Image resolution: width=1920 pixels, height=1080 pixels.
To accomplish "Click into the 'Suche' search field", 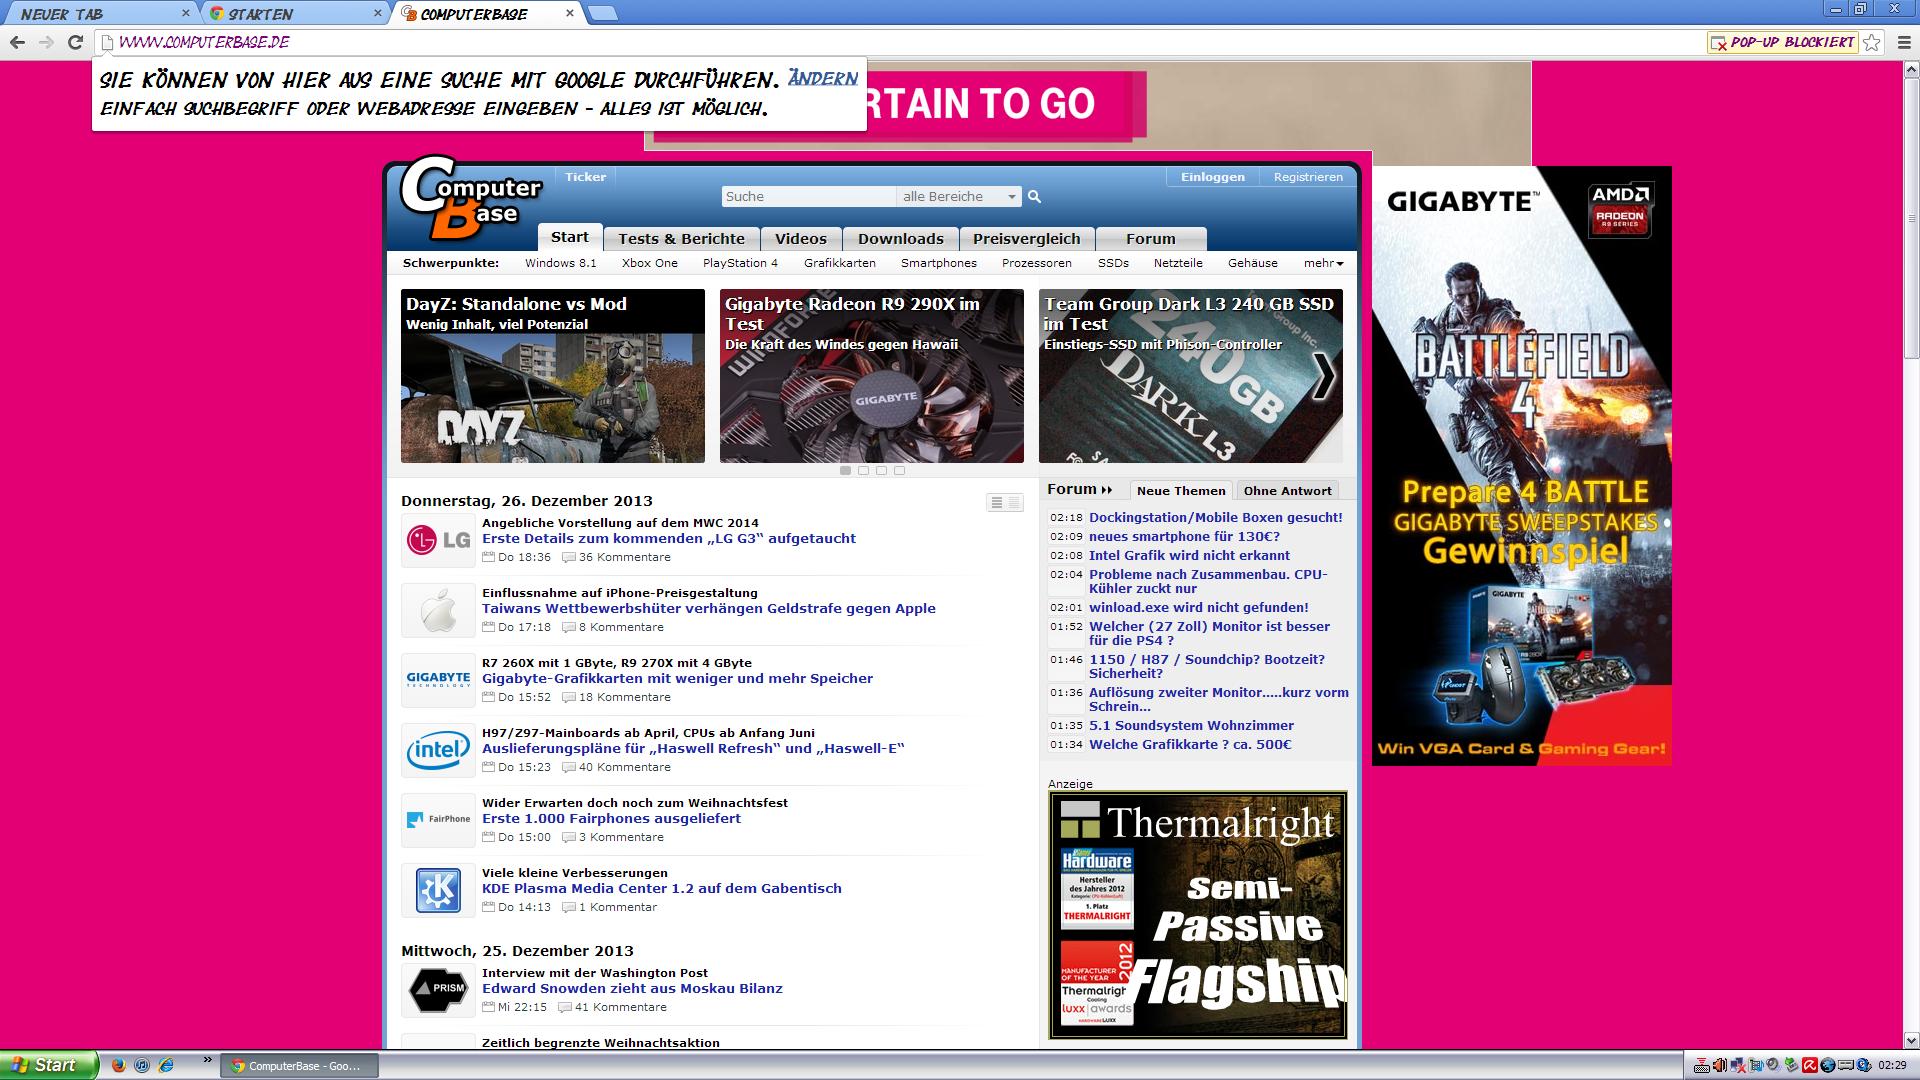I will pyautogui.click(x=807, y=197).
